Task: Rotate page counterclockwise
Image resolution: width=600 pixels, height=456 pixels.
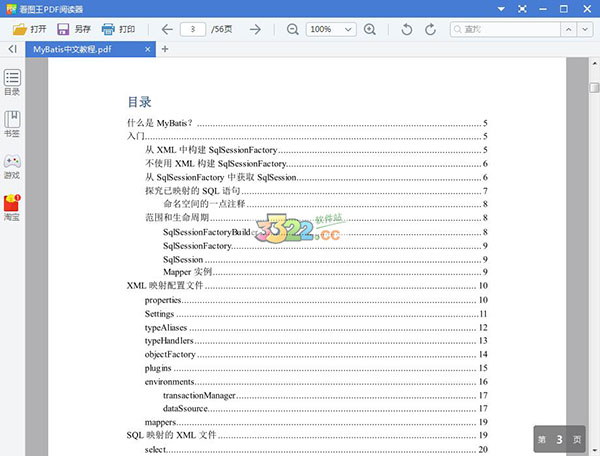Action: [407, 29]
